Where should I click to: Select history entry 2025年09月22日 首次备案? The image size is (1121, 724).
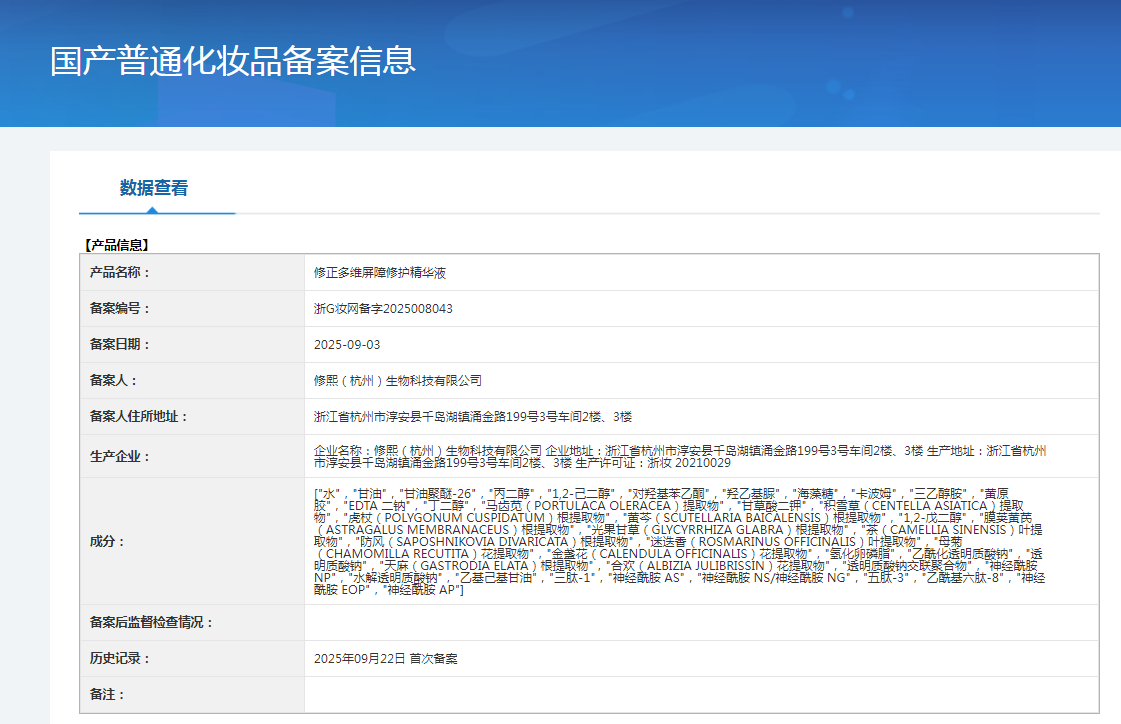[386, 658]
